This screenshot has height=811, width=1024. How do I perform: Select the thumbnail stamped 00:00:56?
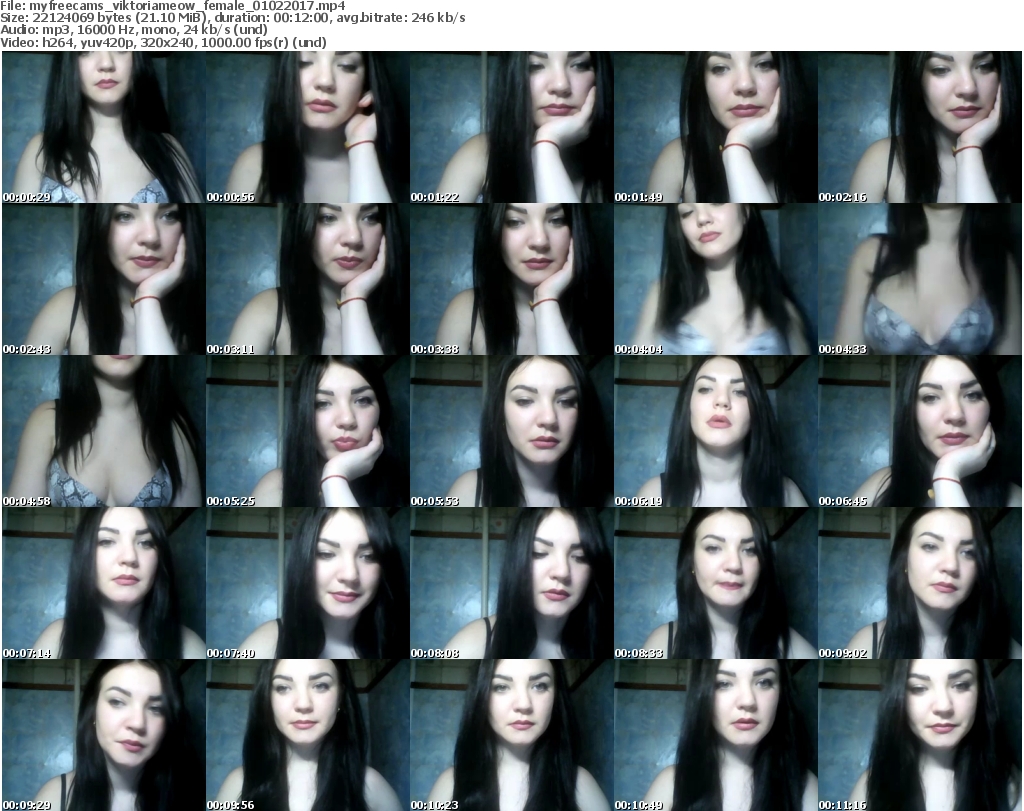pos(308,127)
